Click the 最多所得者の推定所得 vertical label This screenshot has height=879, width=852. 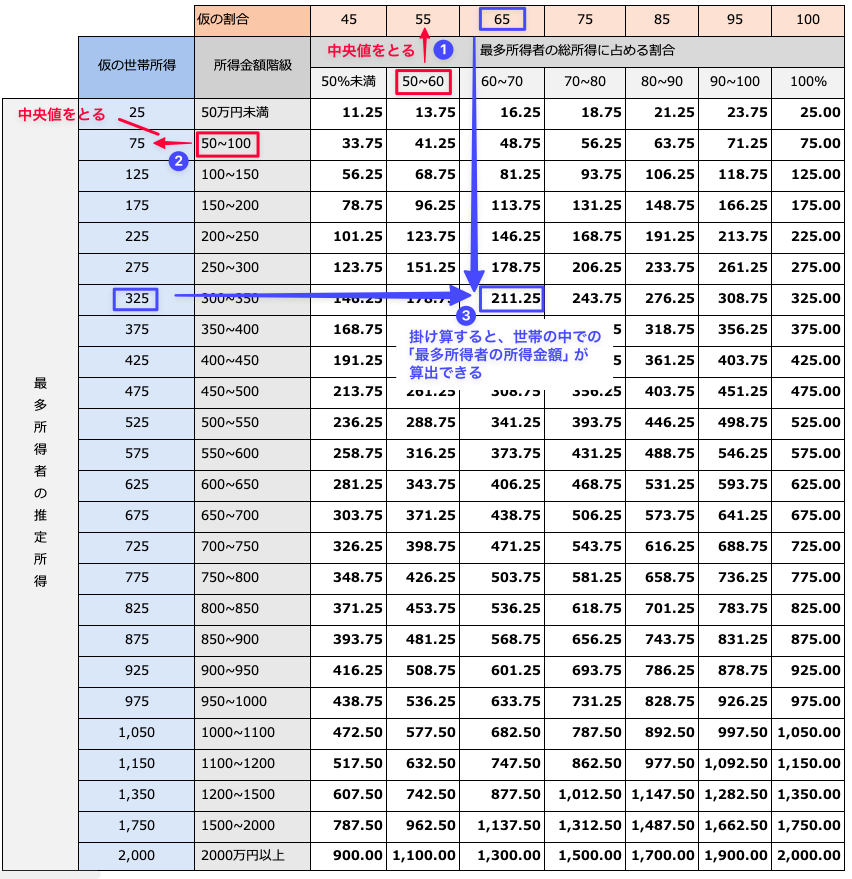pos(40,482)
